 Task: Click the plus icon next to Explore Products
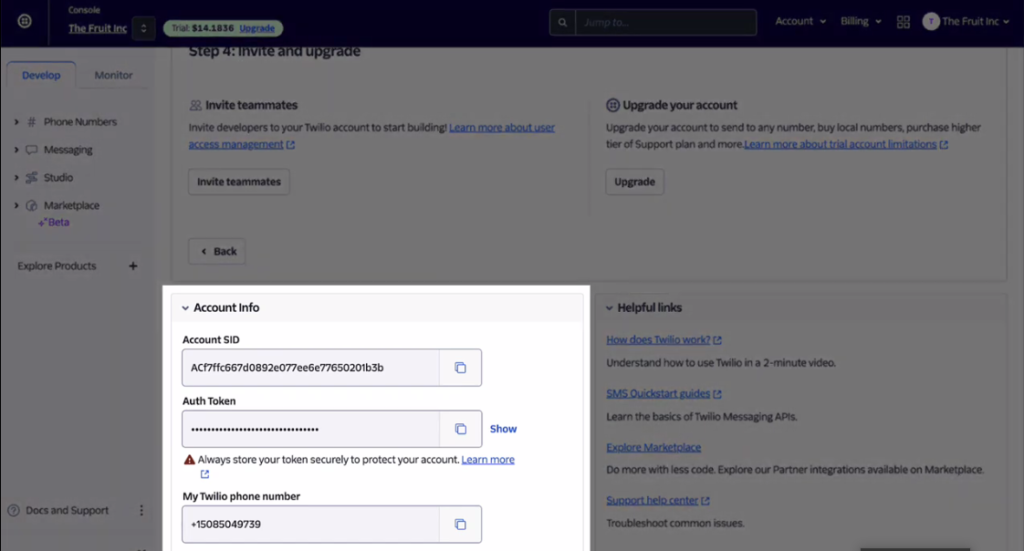(x=133, y=266)
